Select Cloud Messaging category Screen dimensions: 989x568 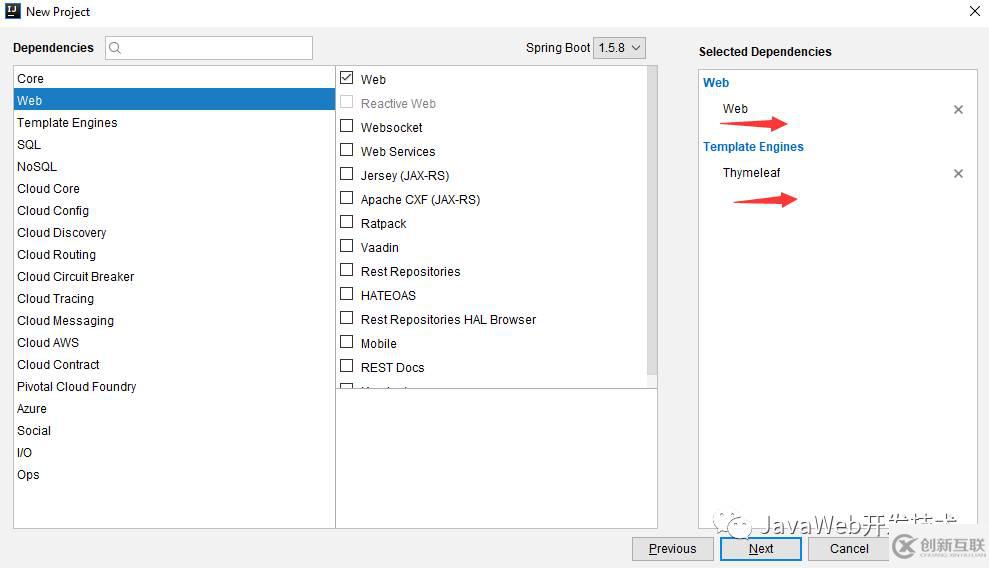[174, 321]
